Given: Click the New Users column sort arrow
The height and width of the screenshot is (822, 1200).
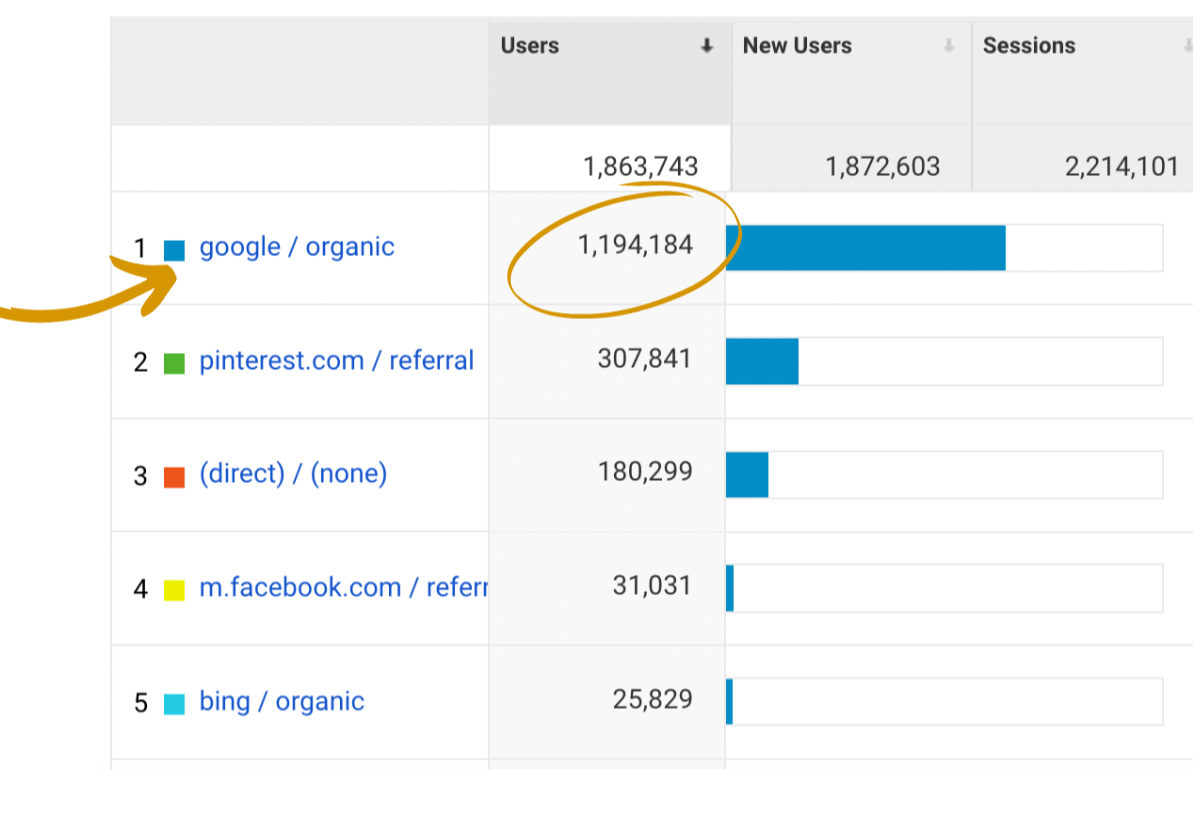Looking at the screenshot, I should tap(948, 46).
